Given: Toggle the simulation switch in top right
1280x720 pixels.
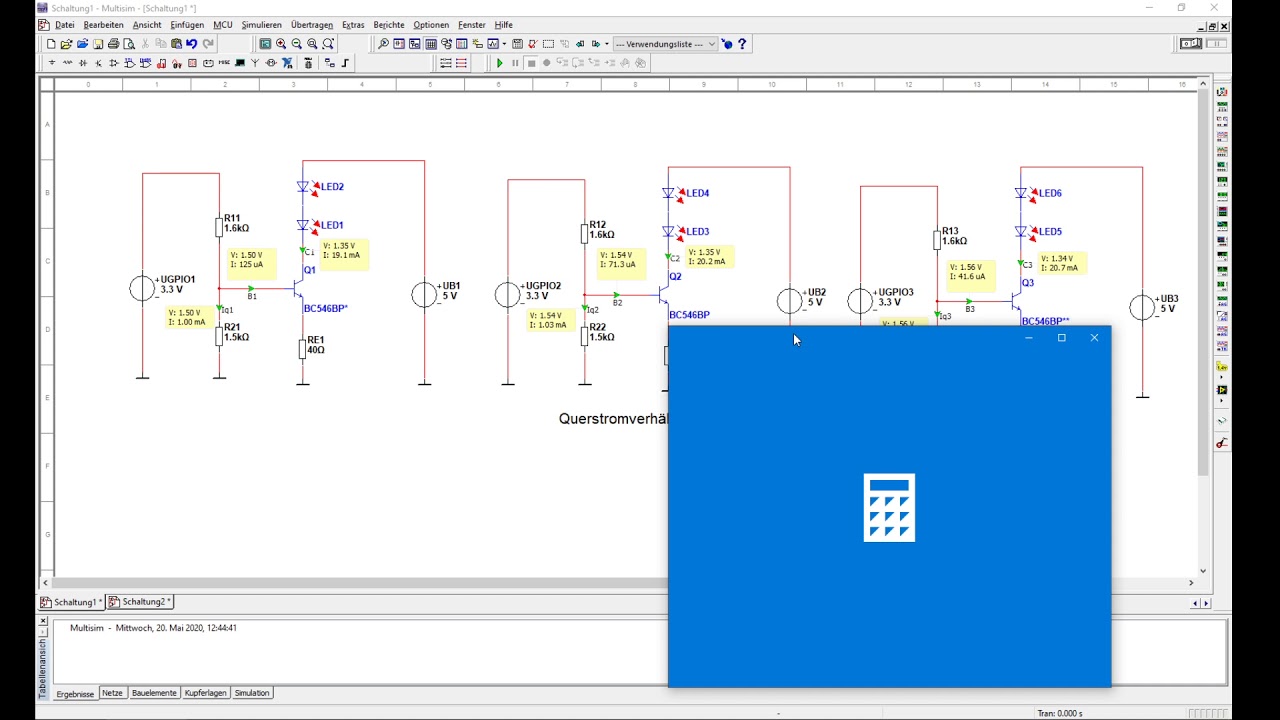Looking at the screenshot, I should coord(1191,44).
